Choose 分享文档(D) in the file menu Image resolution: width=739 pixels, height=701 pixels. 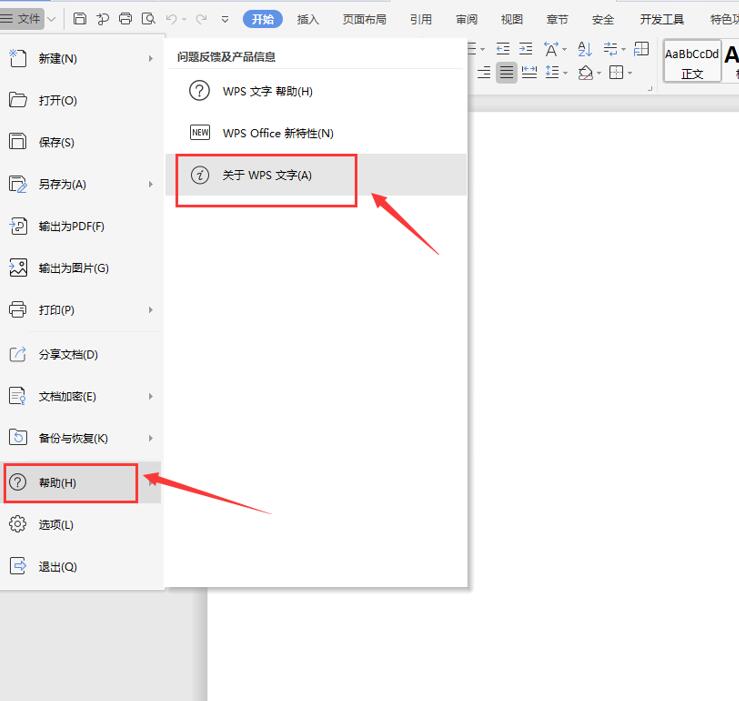(x=81, y=354)
